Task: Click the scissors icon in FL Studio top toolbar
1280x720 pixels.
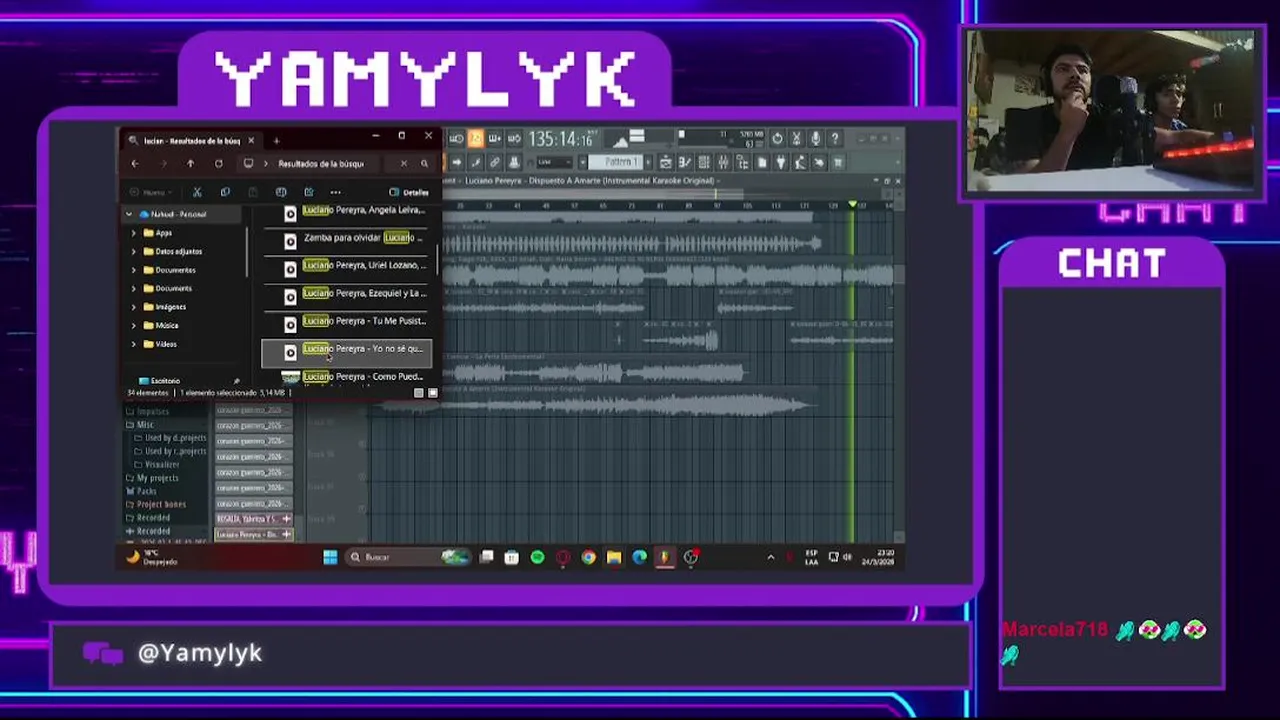Action: pos(796,139)
